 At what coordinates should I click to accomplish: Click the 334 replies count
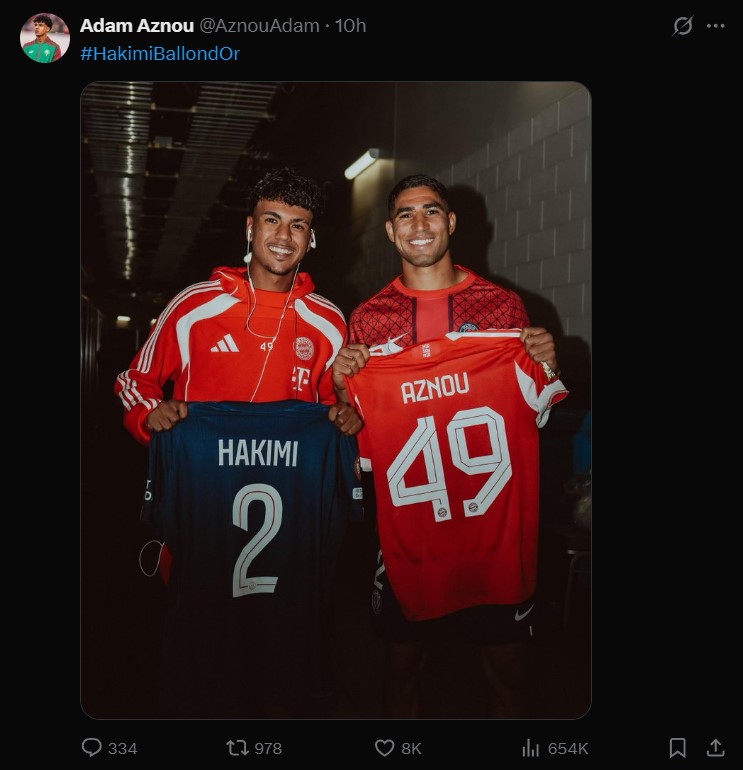[122, 748]
